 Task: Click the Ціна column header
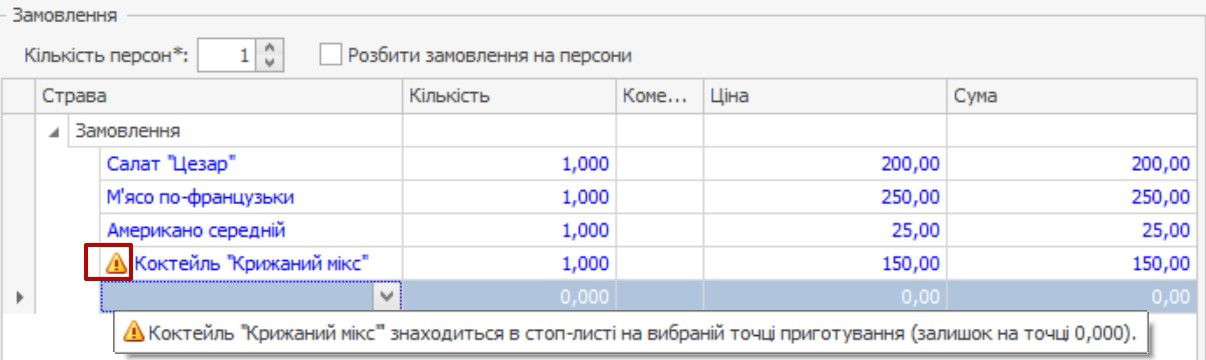825,96
